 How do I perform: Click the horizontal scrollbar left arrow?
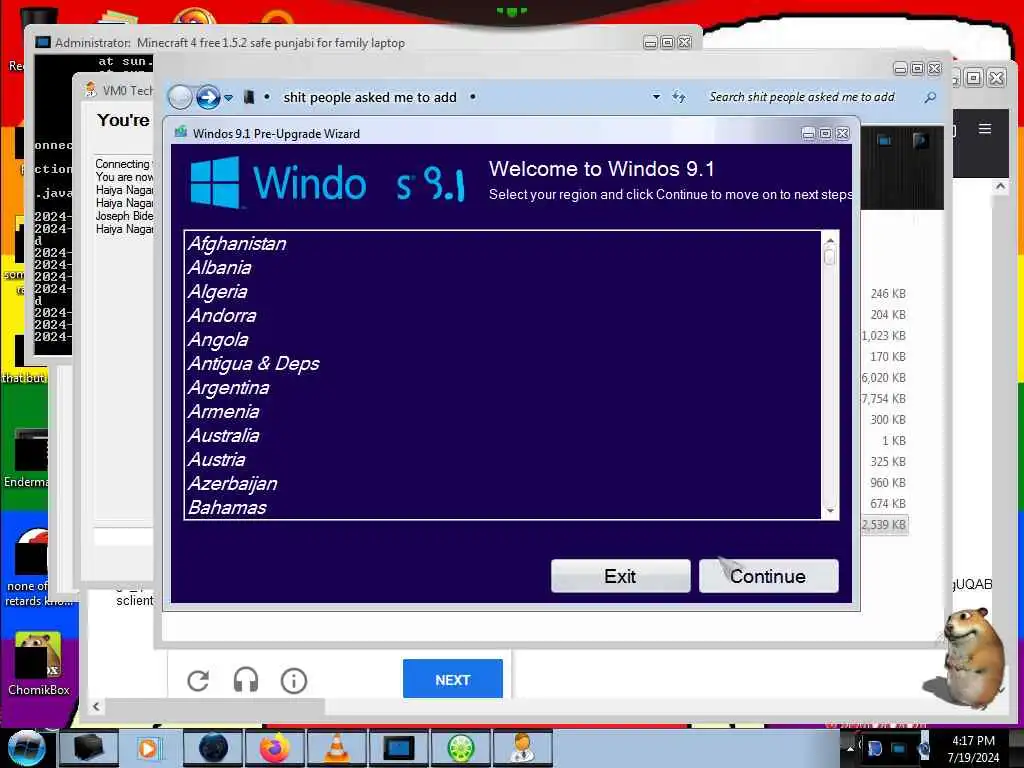(96, 706)
